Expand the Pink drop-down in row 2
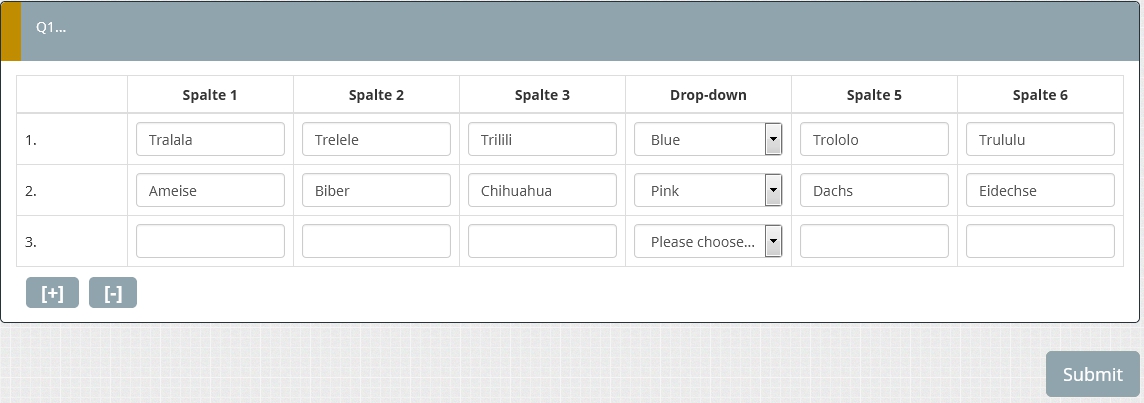Image resolution: width=1144 pixels, height=403 pixels. pyautogui.click(x=708, y=190)
